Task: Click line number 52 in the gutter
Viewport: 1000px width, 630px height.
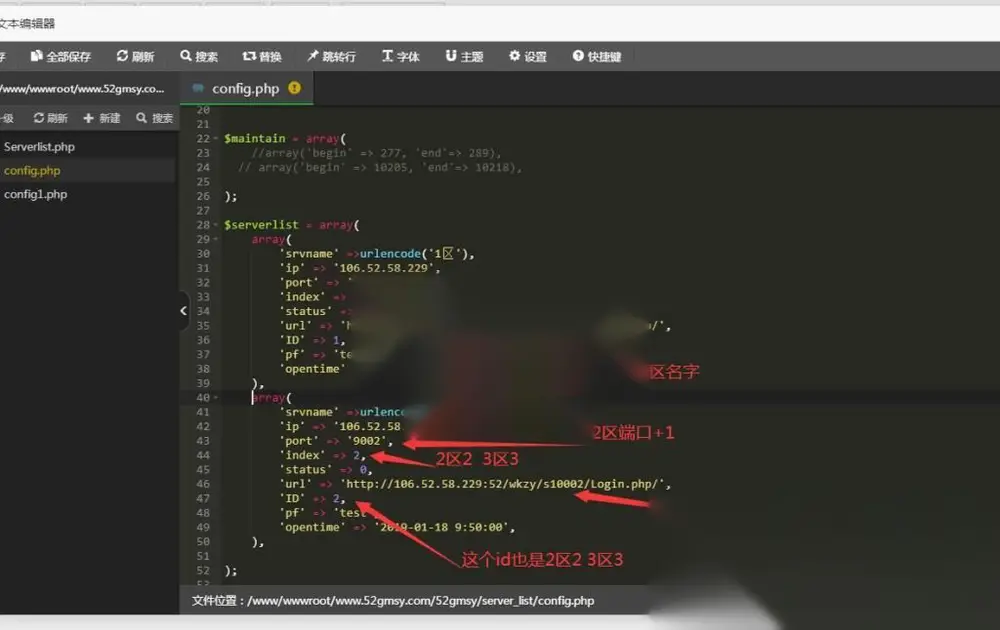Action: tap(203, 571)
